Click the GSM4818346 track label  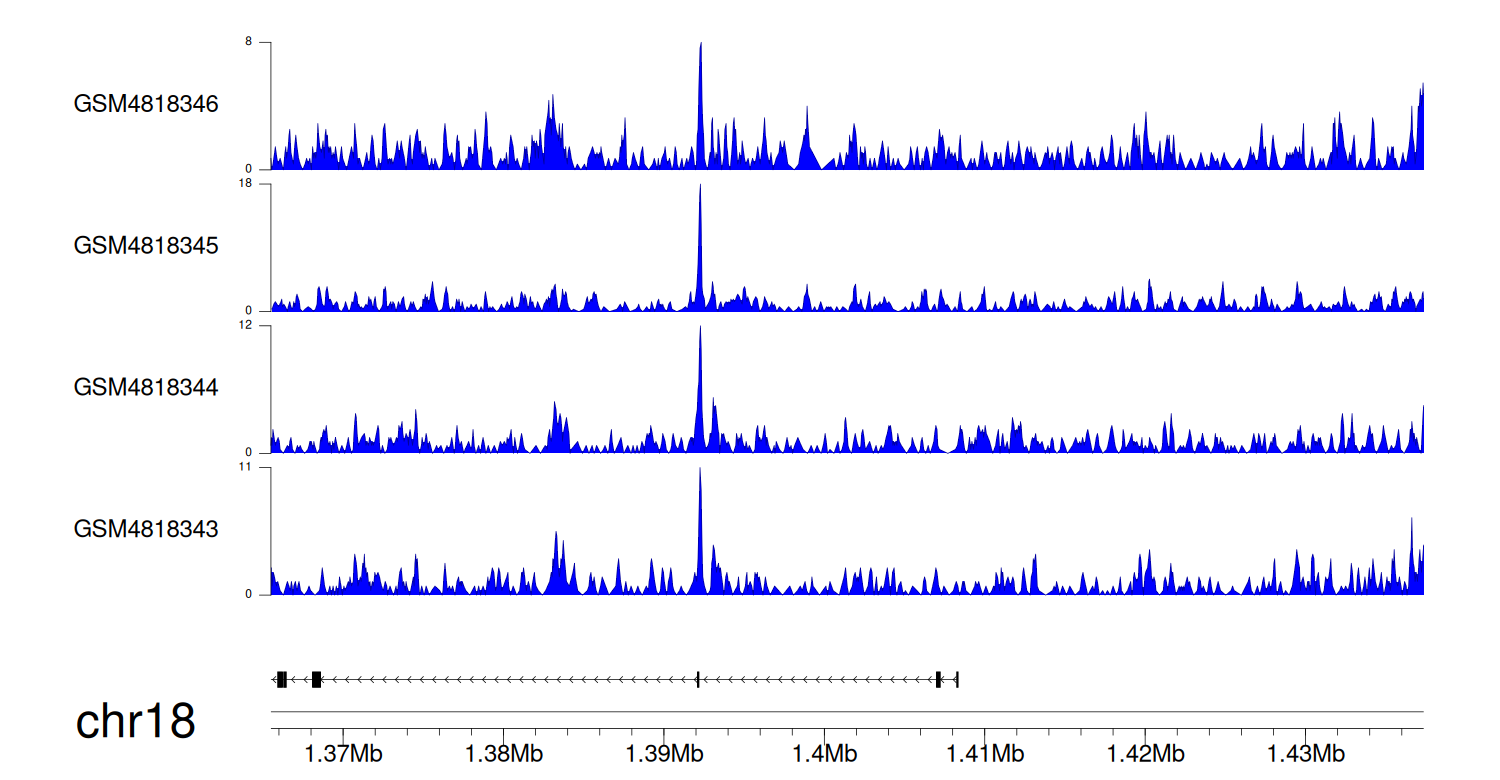(146, 104)
